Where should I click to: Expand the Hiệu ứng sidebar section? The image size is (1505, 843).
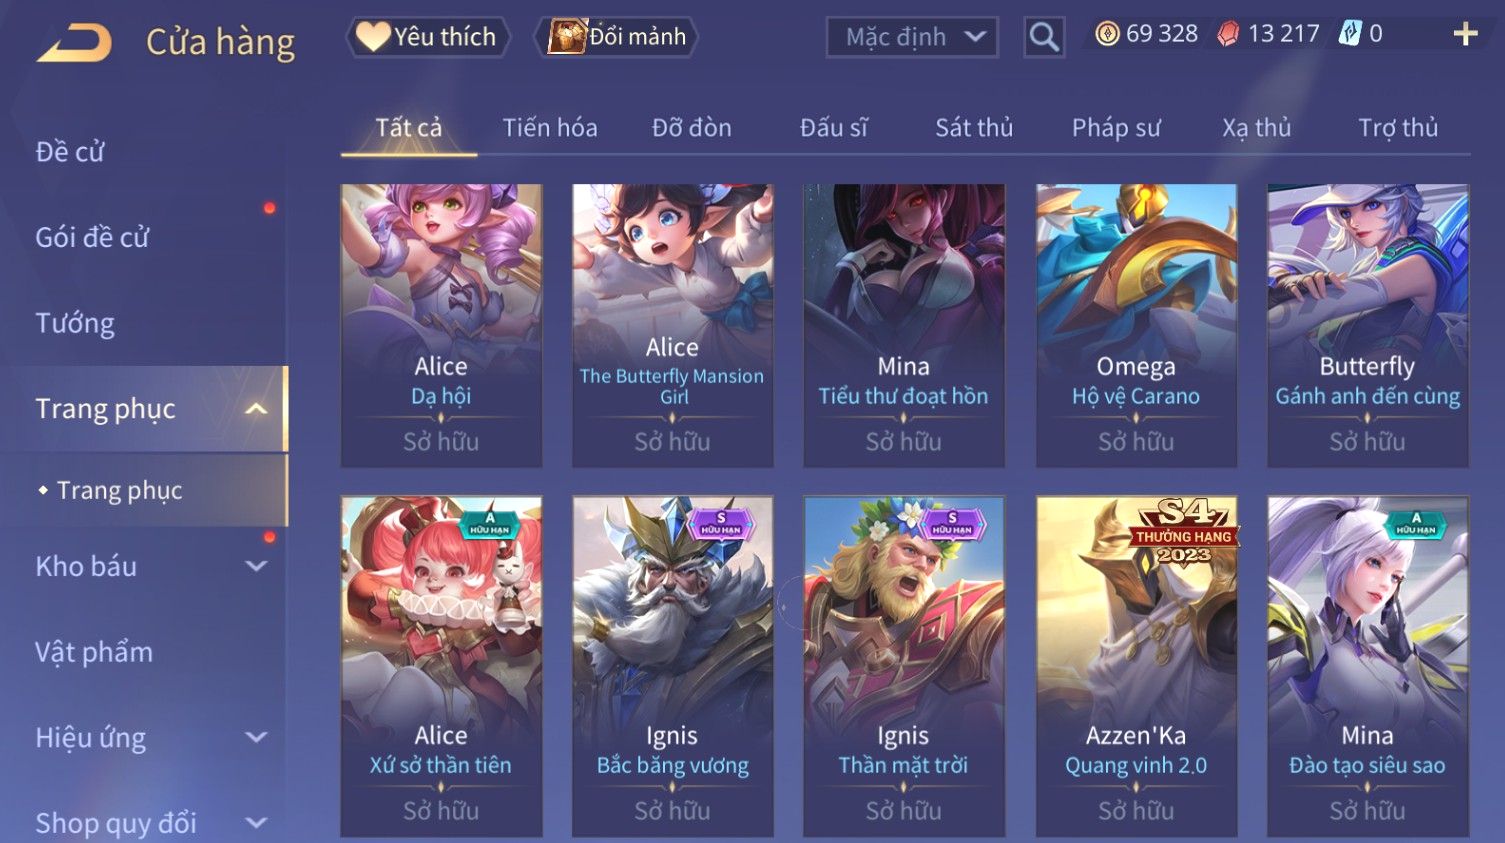[257, 737]
